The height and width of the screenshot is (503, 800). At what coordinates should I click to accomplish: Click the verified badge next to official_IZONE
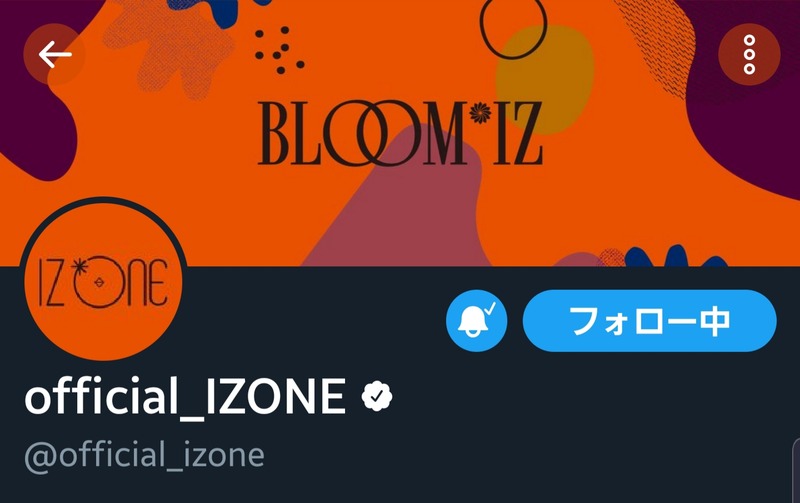coord(377,396)
